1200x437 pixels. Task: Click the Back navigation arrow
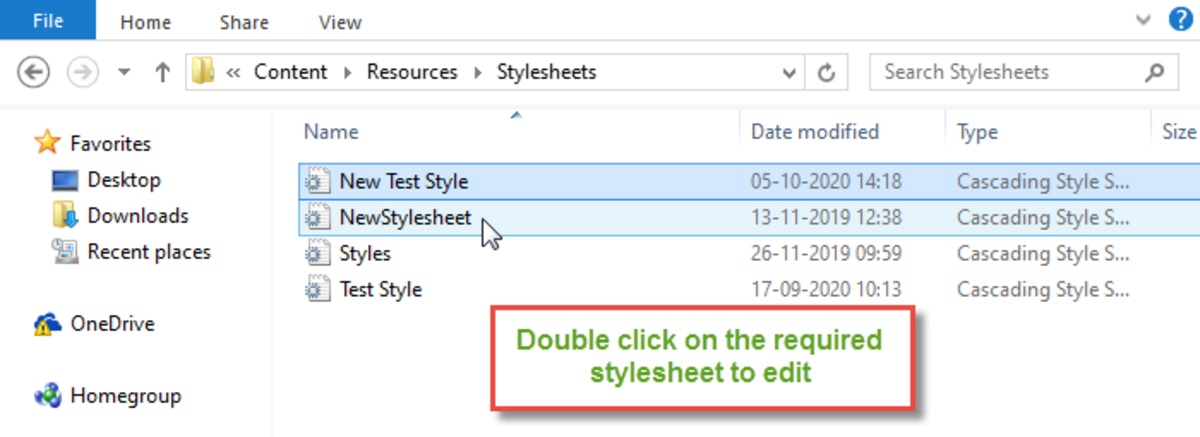pos(34,72)
